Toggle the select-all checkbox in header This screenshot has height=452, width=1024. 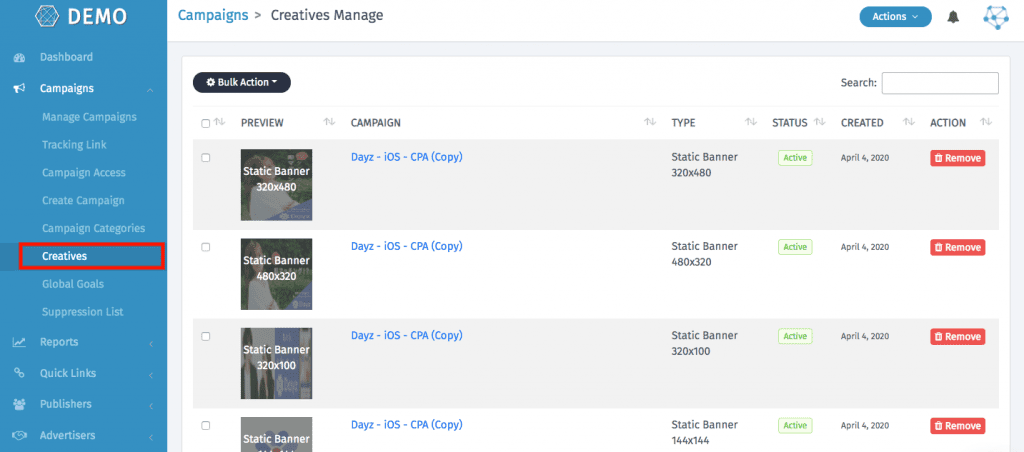pos(206,123)
